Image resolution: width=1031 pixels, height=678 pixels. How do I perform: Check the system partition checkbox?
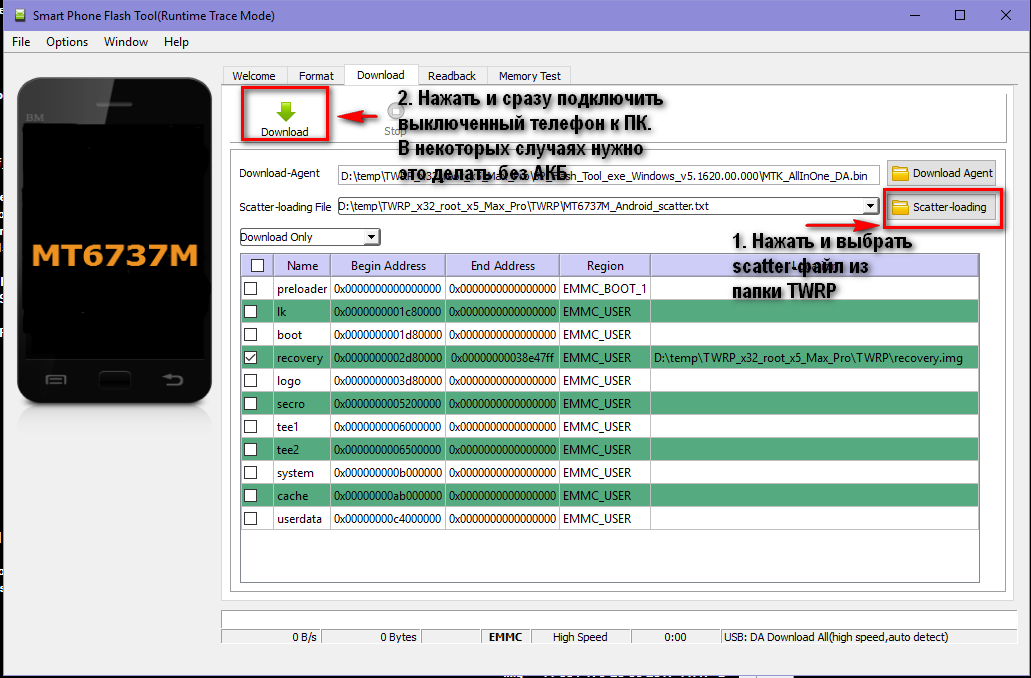tap(251, 473)
